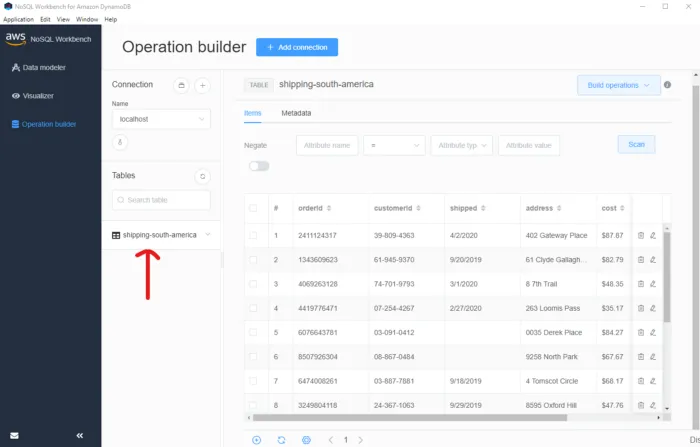Screen dimensions: 700x447
Task: Refresh the Tables list
Action: (202, 176)
